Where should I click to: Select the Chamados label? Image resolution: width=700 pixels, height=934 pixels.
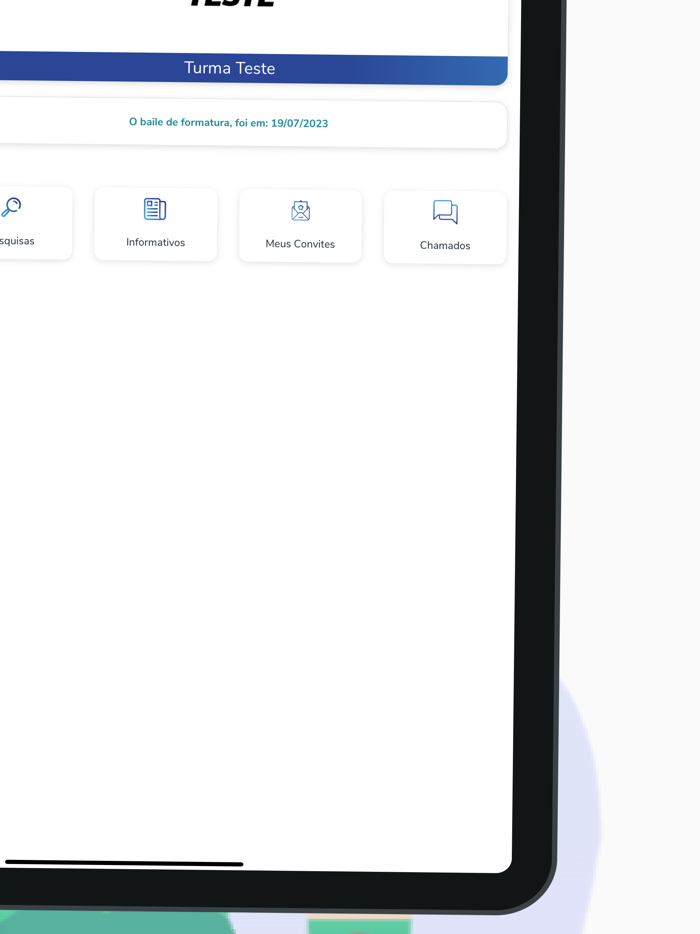(x=445, y=245)
